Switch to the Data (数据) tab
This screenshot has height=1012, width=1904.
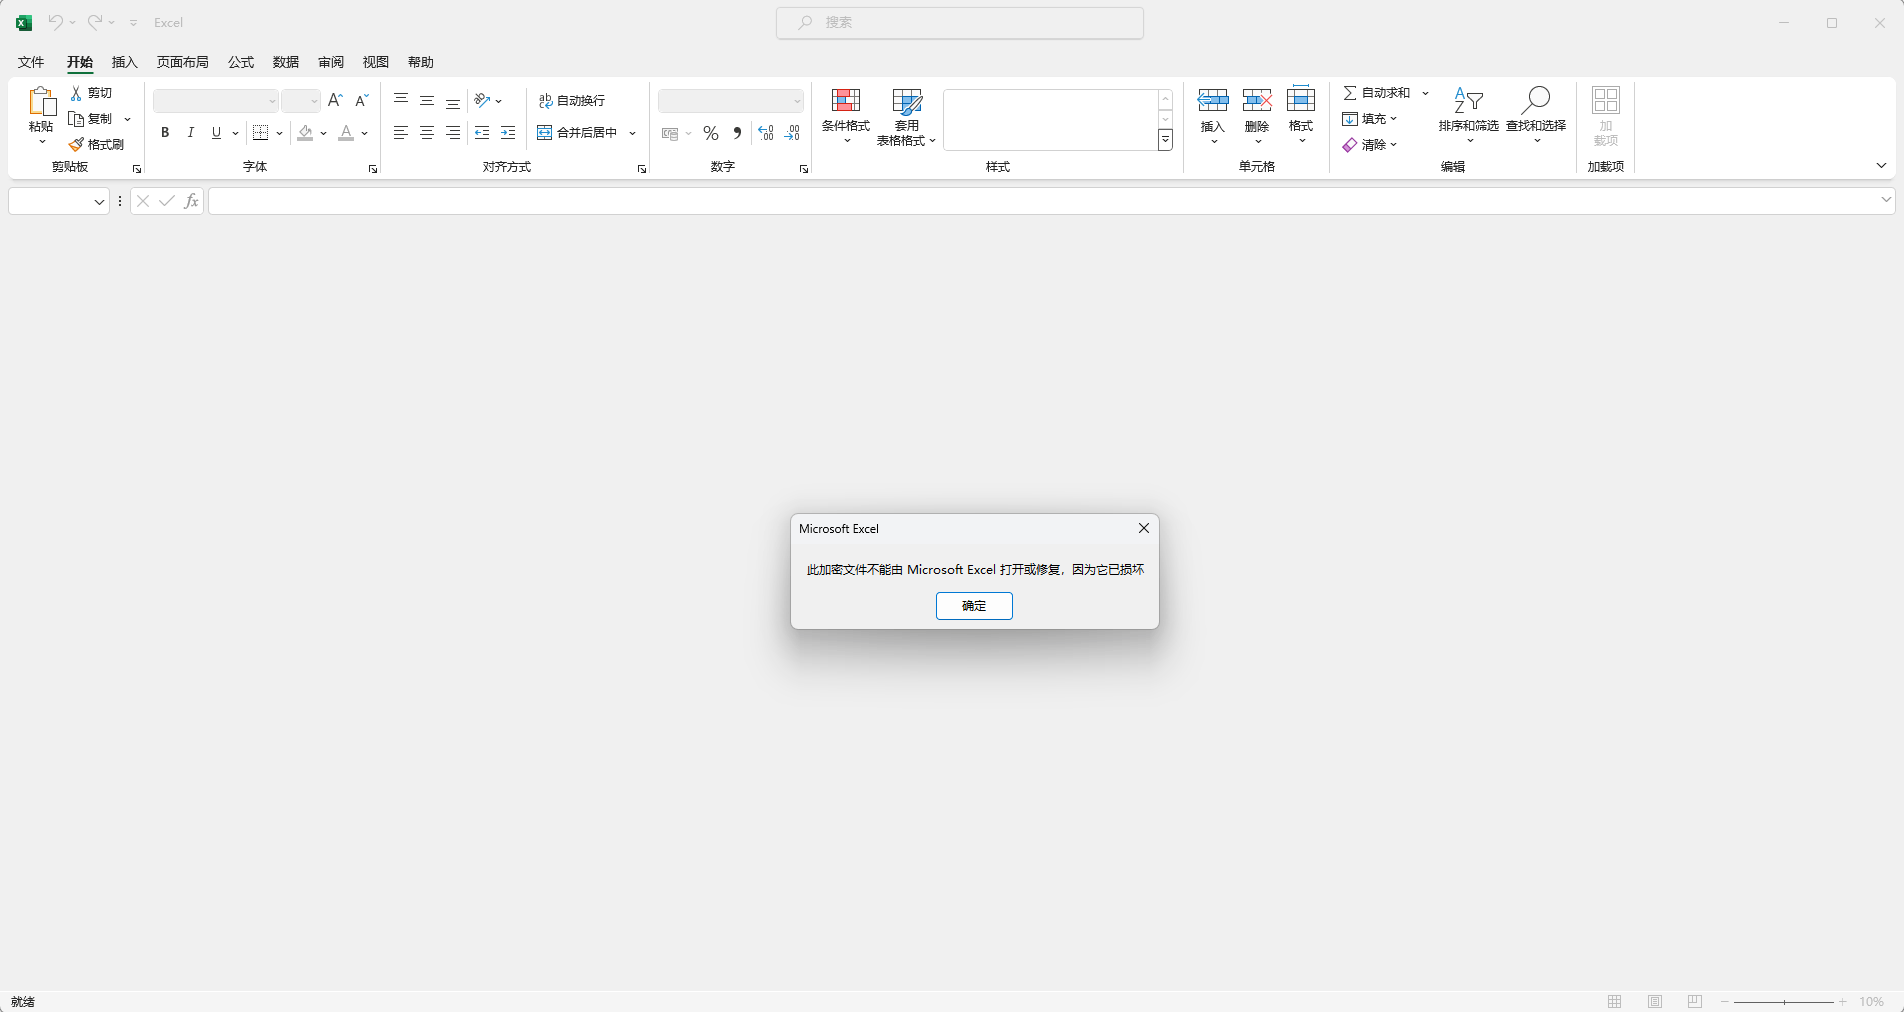coord(286,62)
